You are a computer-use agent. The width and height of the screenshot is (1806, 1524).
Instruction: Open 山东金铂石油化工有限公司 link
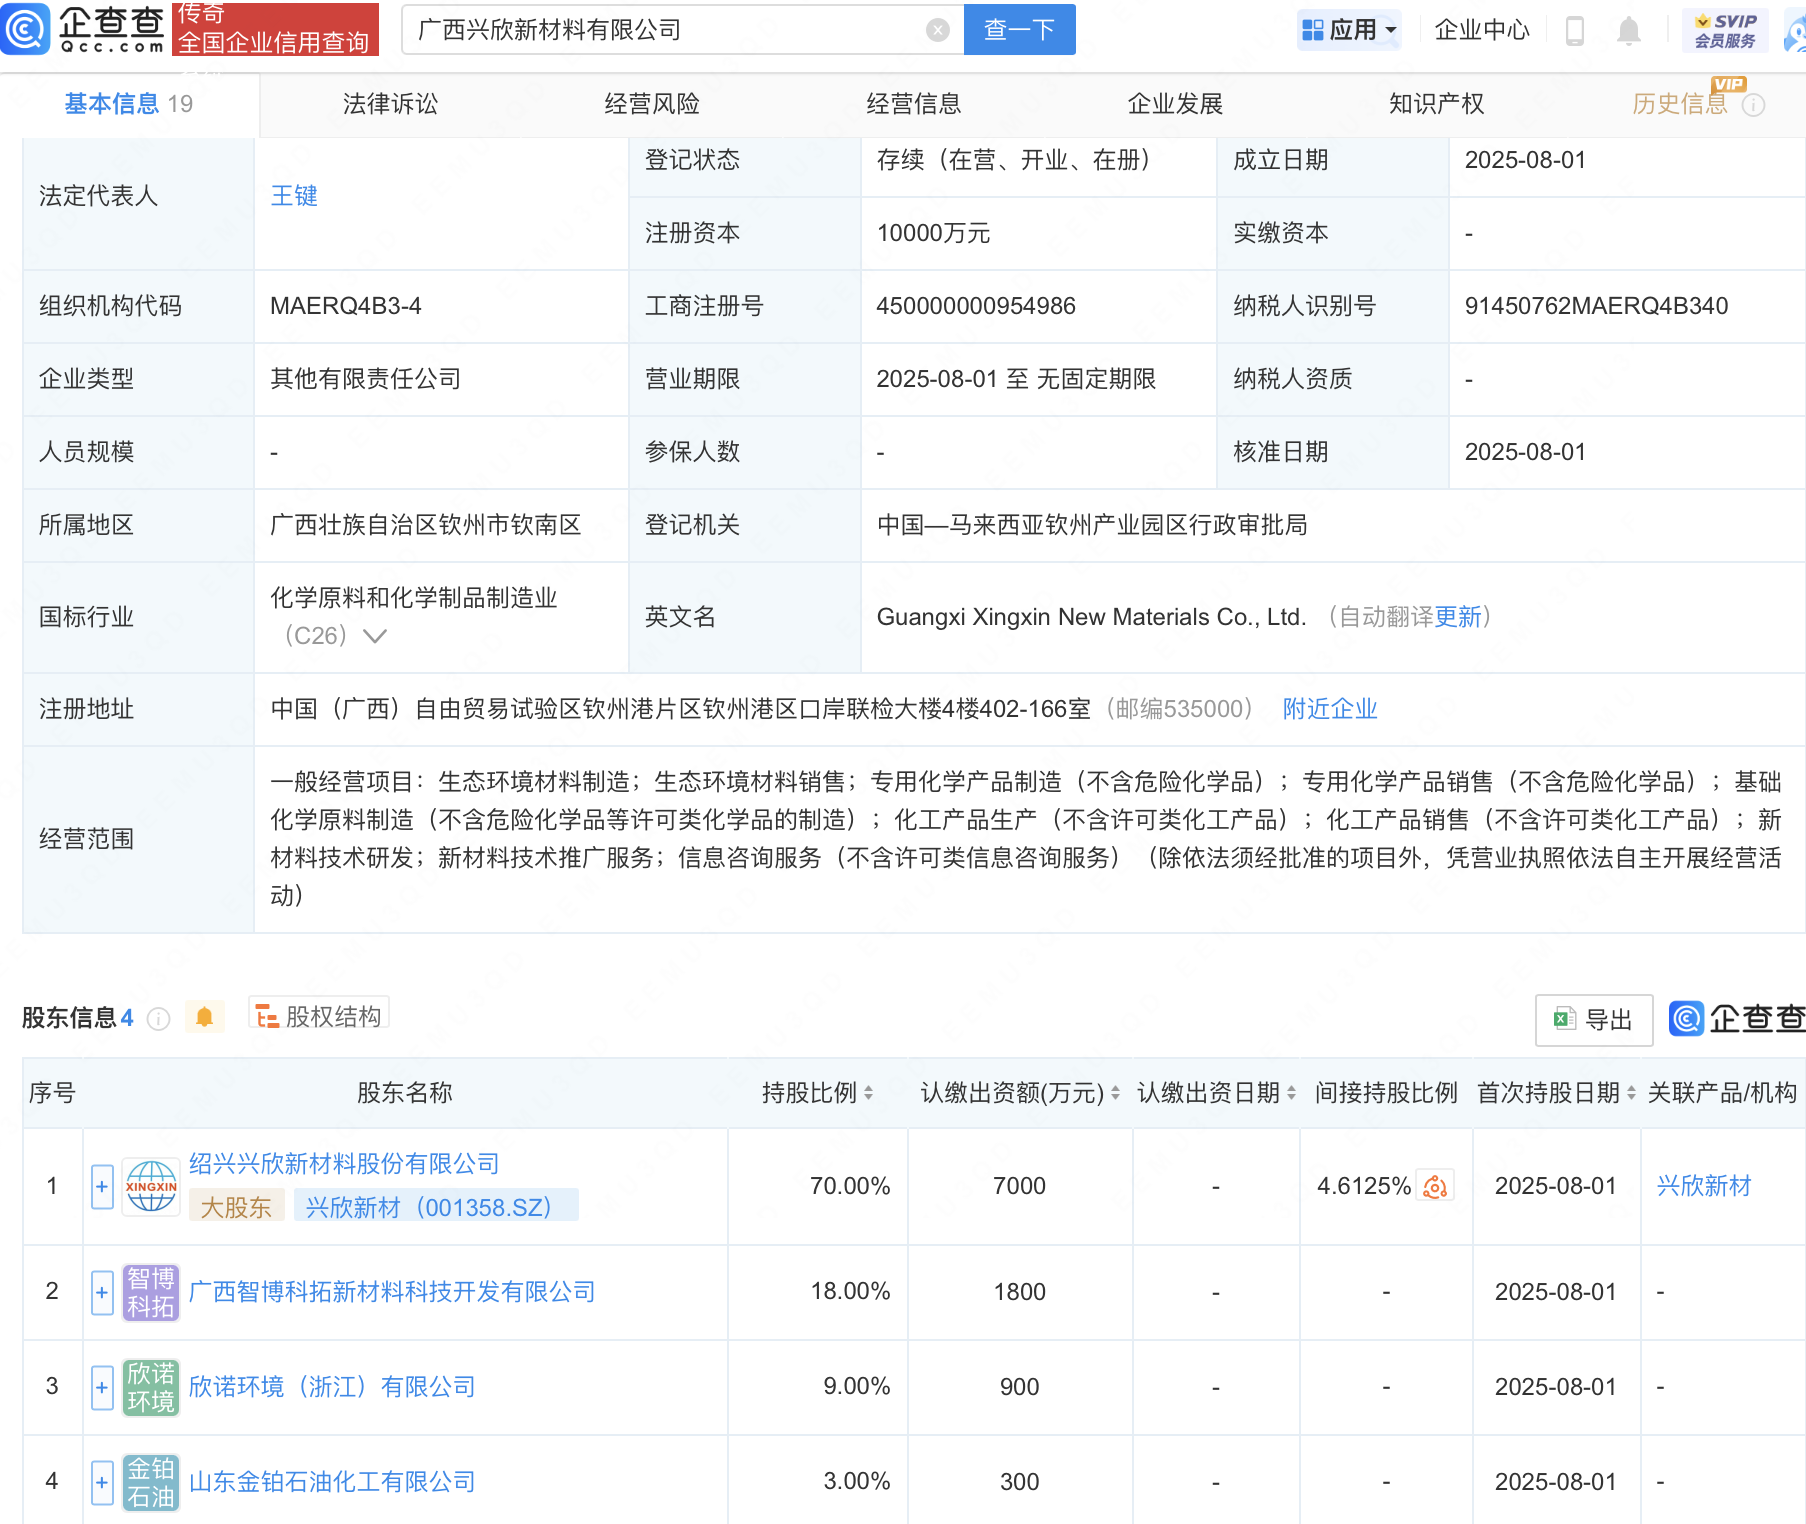[x=332, y=1482]
